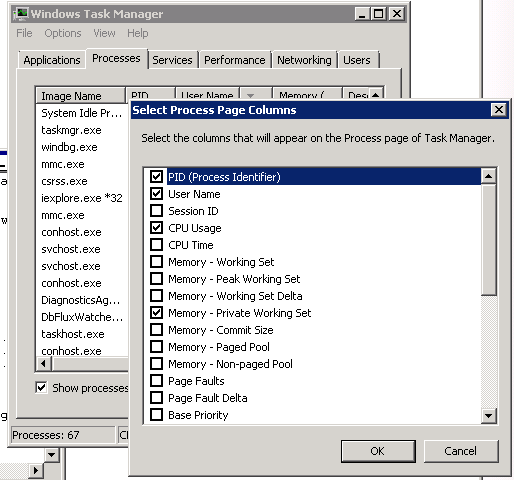The height and width of the screenshot is (480, 514).
Task: Uncheck the CPU Usage column checkbox
Action: pos(156,228)
